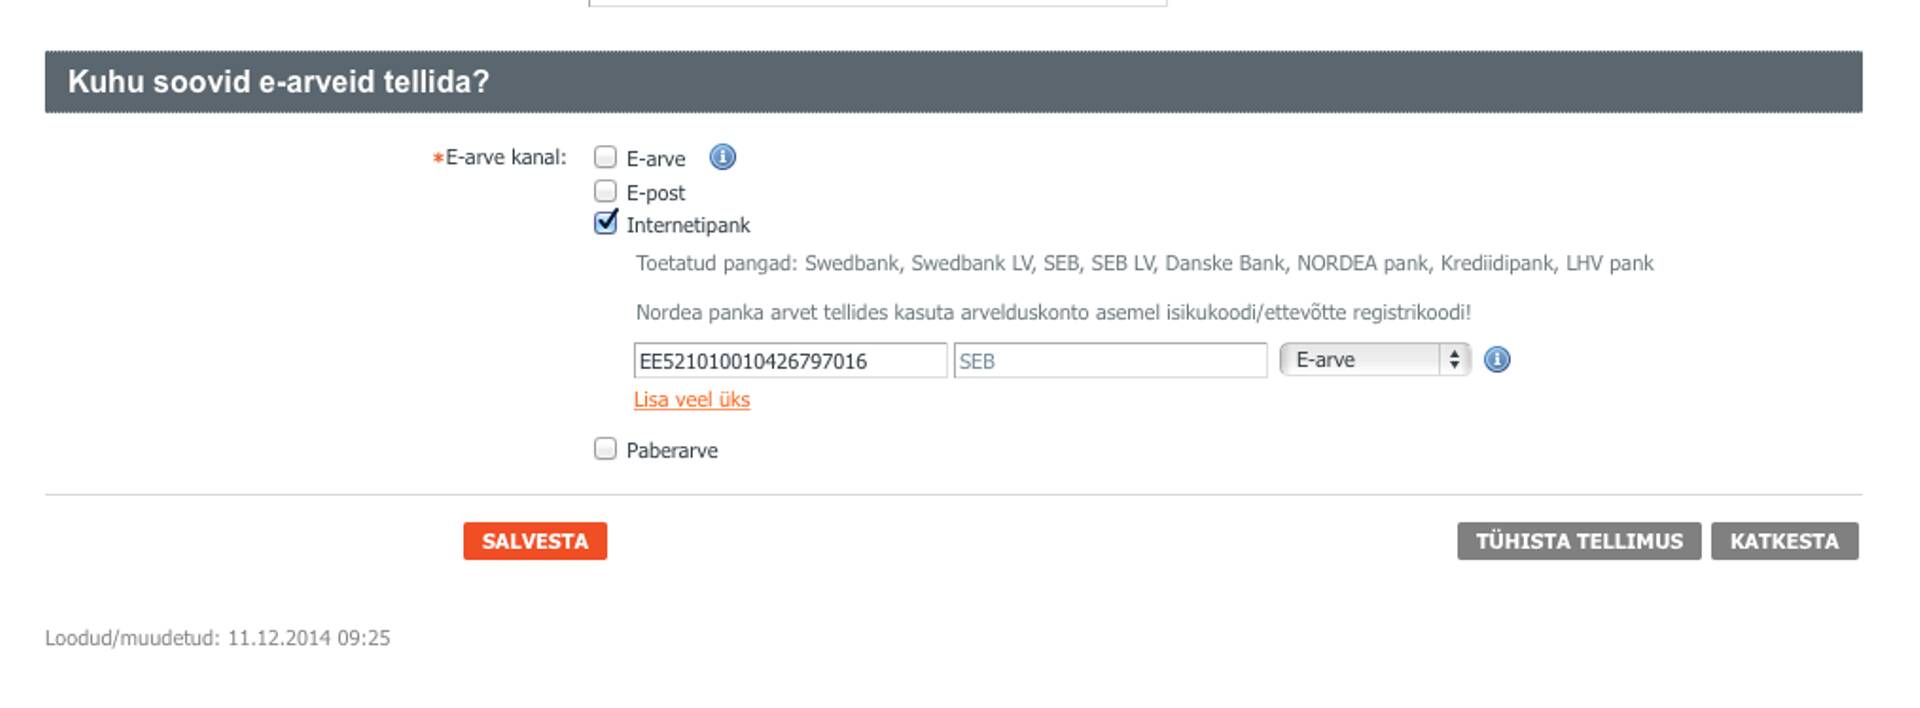Tick the E-post checkbox
The image size is (1920, 708).
coord(605,191)
